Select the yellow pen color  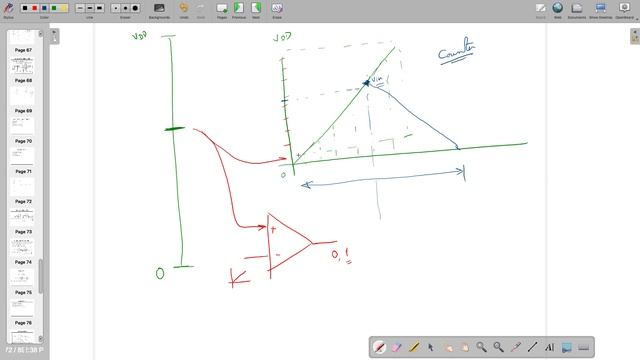[64, 8]
